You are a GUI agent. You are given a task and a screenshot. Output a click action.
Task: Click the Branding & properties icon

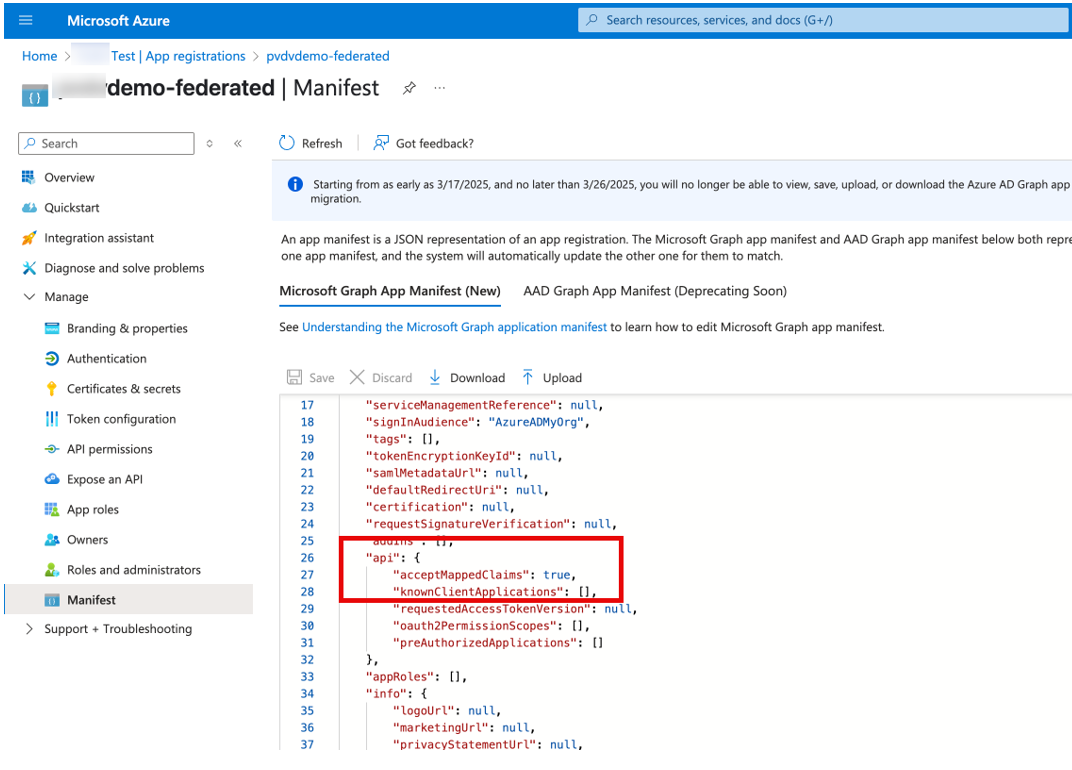click(52, 328)
